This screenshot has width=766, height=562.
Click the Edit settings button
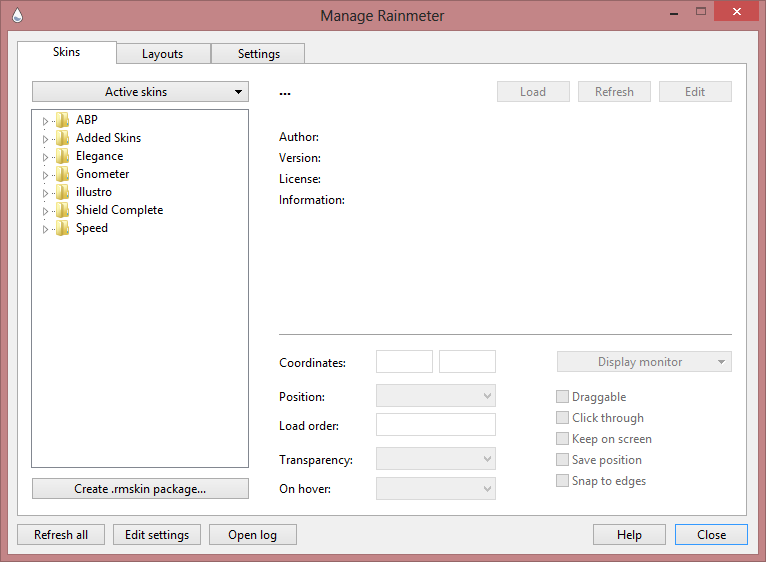coord(157,535)
